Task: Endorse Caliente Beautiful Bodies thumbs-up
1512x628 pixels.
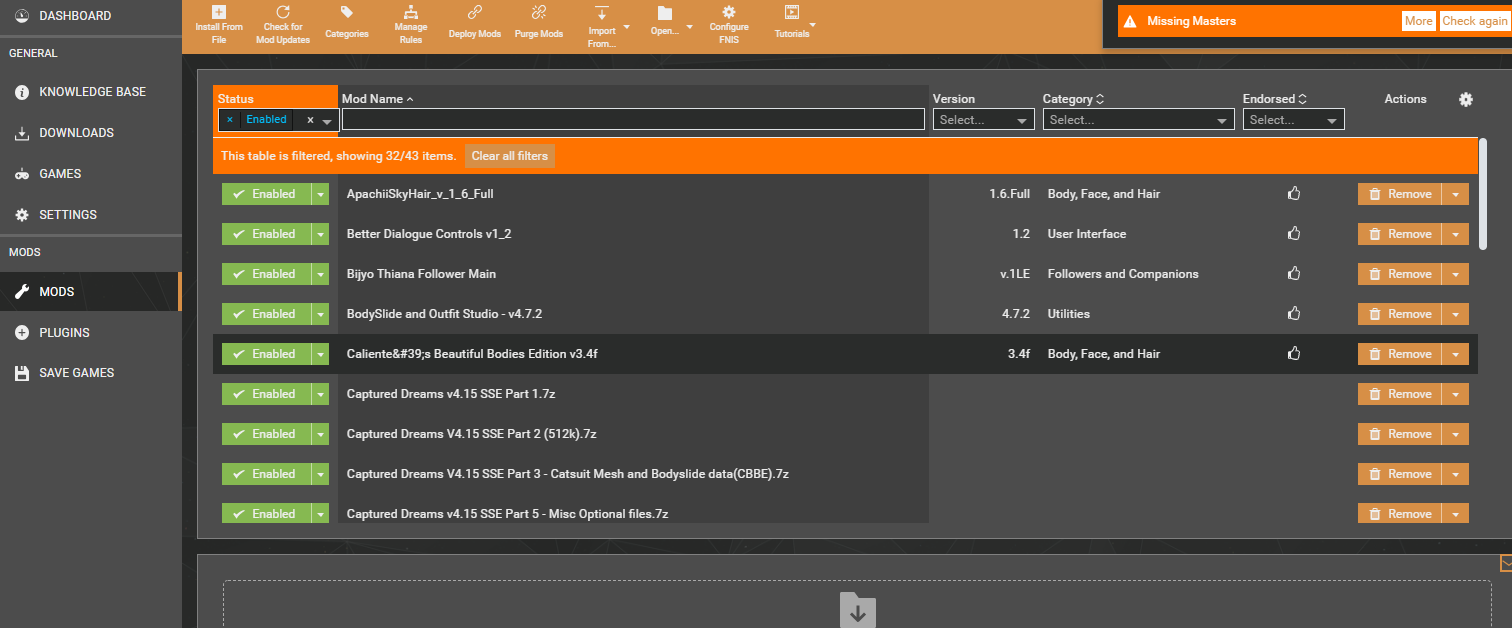Action: pyautogui.click(x=1294, y=354)
